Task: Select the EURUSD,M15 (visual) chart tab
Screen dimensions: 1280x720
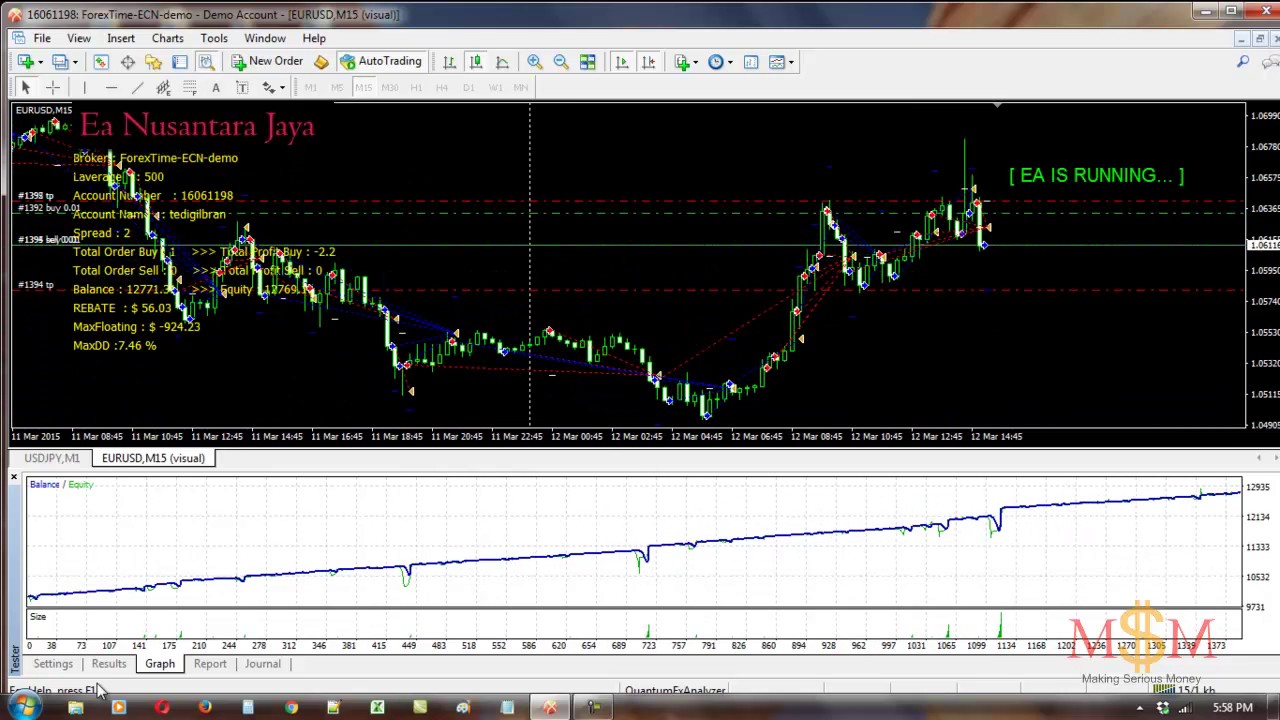Action: [x=153, y=458]
